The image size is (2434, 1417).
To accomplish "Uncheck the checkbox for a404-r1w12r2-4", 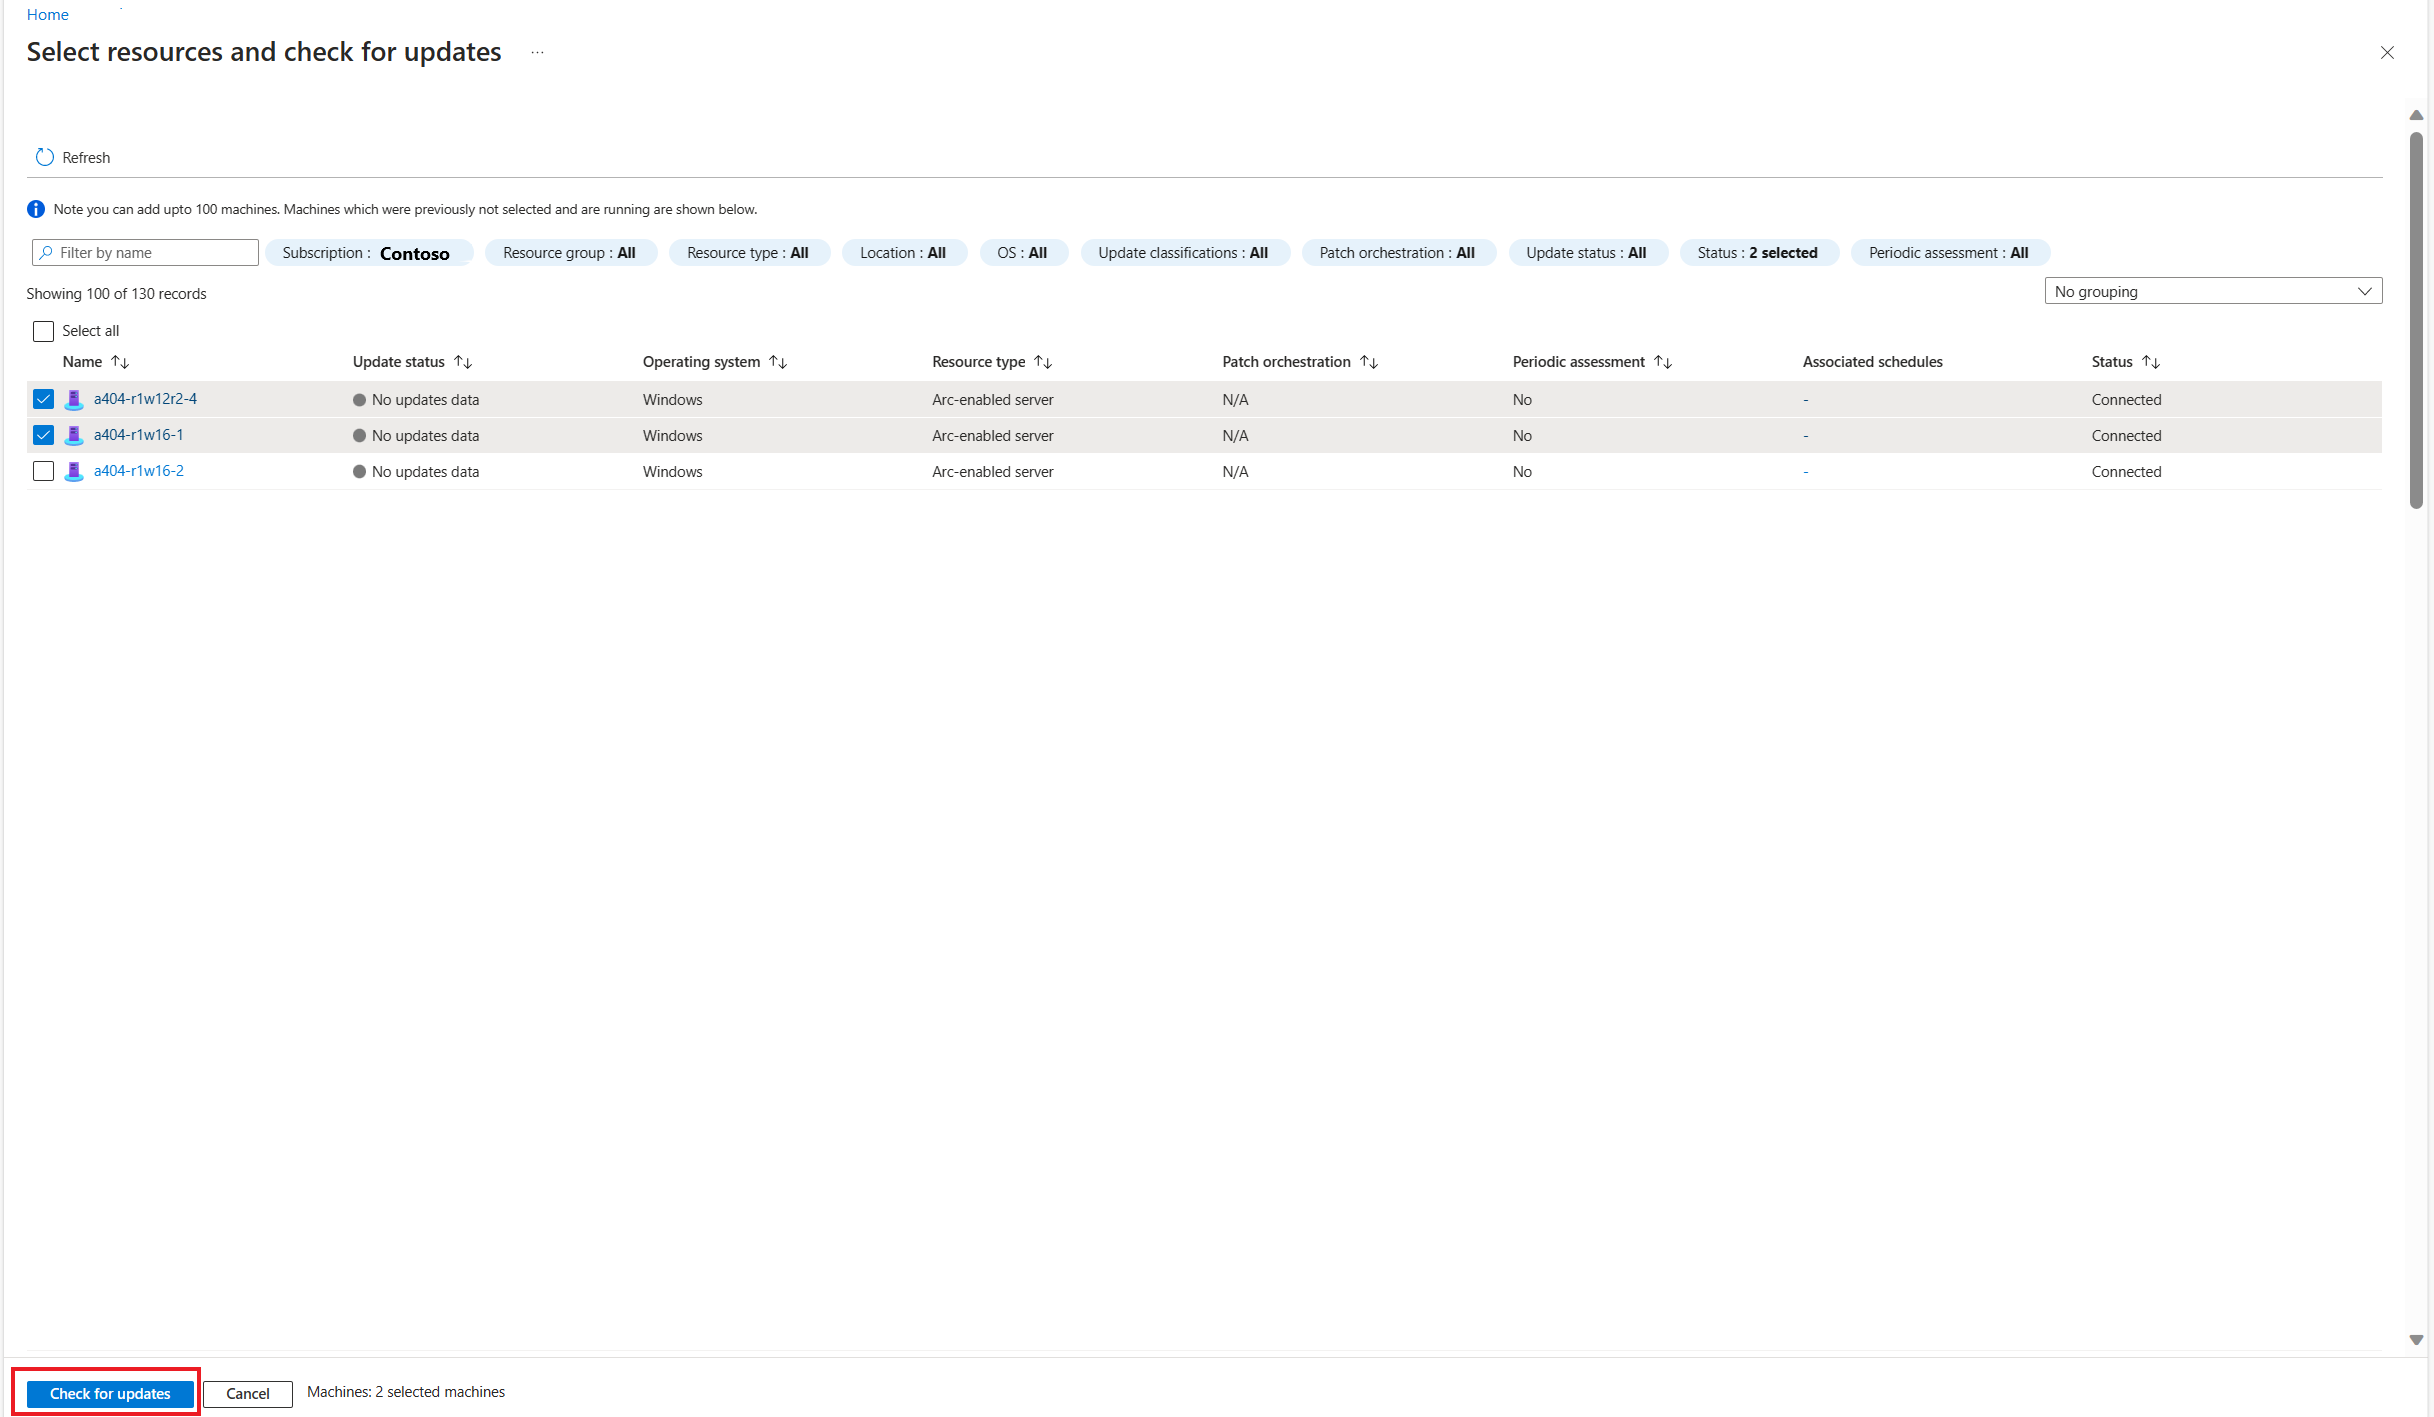I will click(44, 400).
